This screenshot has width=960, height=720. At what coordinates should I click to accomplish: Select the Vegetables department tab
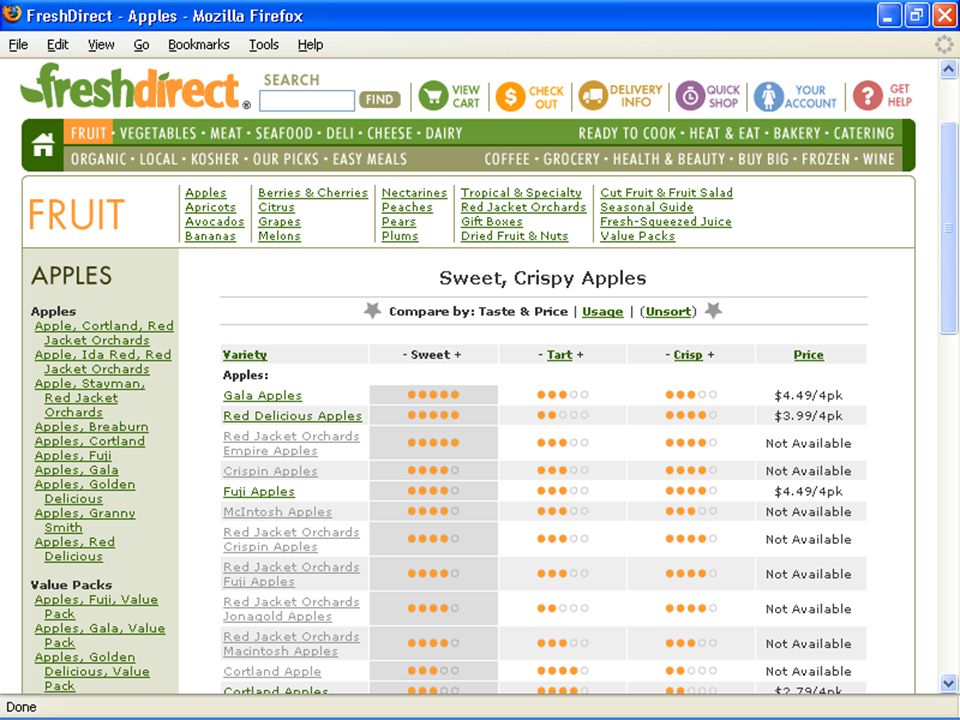pyautogui.click(x=158, y=133)
